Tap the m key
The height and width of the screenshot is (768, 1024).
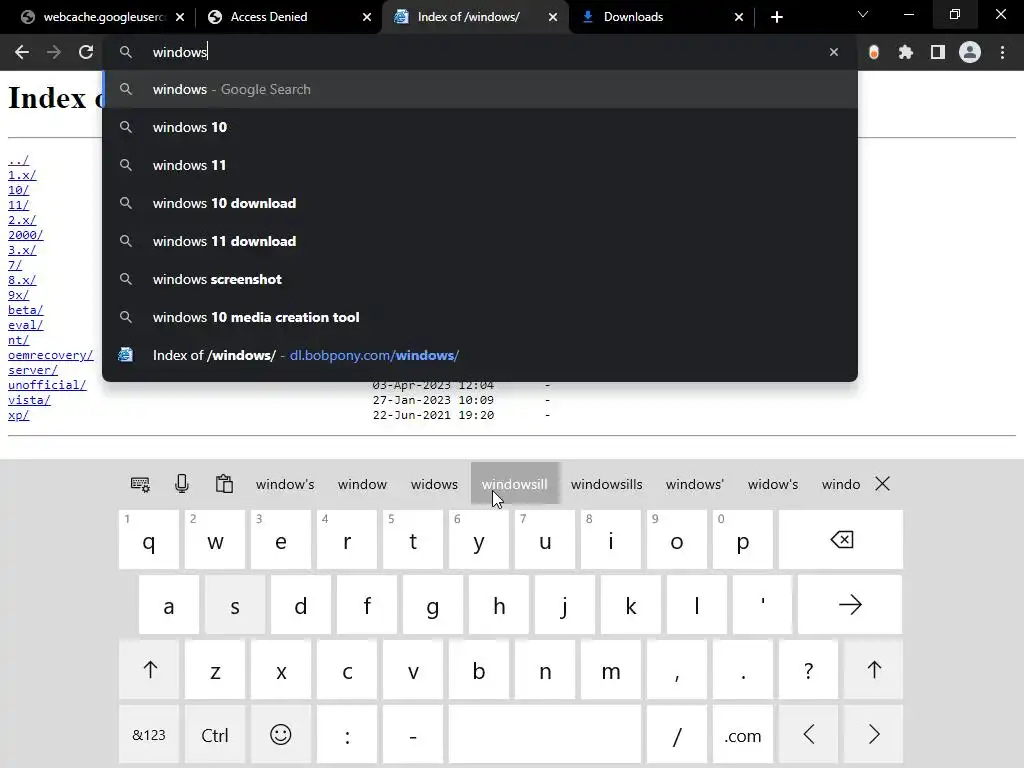pos(611,670)
